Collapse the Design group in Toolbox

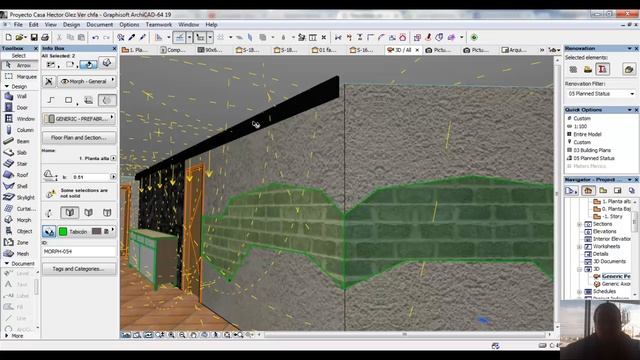7,87
